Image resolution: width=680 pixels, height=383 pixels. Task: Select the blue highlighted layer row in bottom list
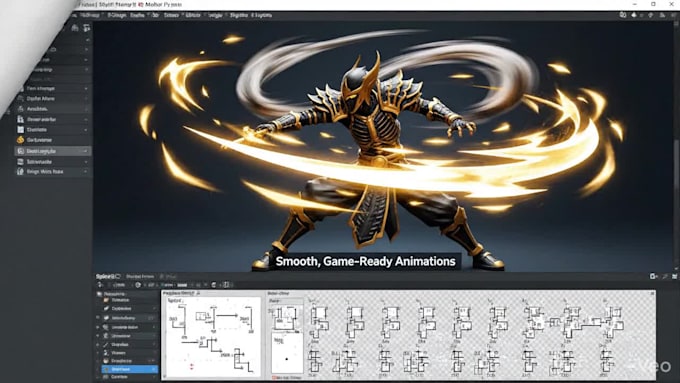[x=129, y=369]
